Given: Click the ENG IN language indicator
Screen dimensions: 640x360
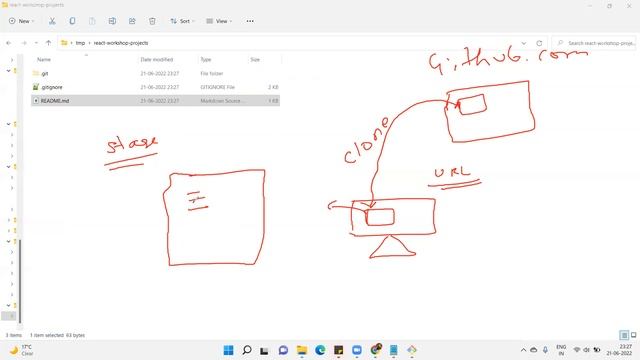Looking at the screenshot, I should (561, 350).
